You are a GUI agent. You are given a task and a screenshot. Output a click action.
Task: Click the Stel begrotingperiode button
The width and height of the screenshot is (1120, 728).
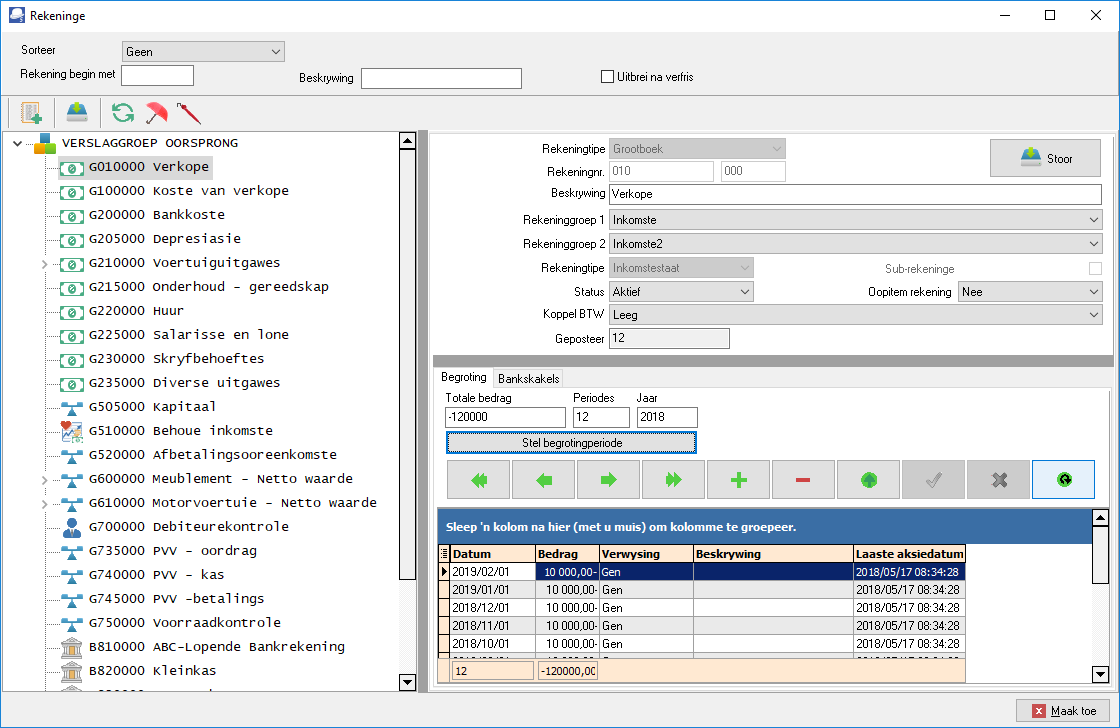571,443
